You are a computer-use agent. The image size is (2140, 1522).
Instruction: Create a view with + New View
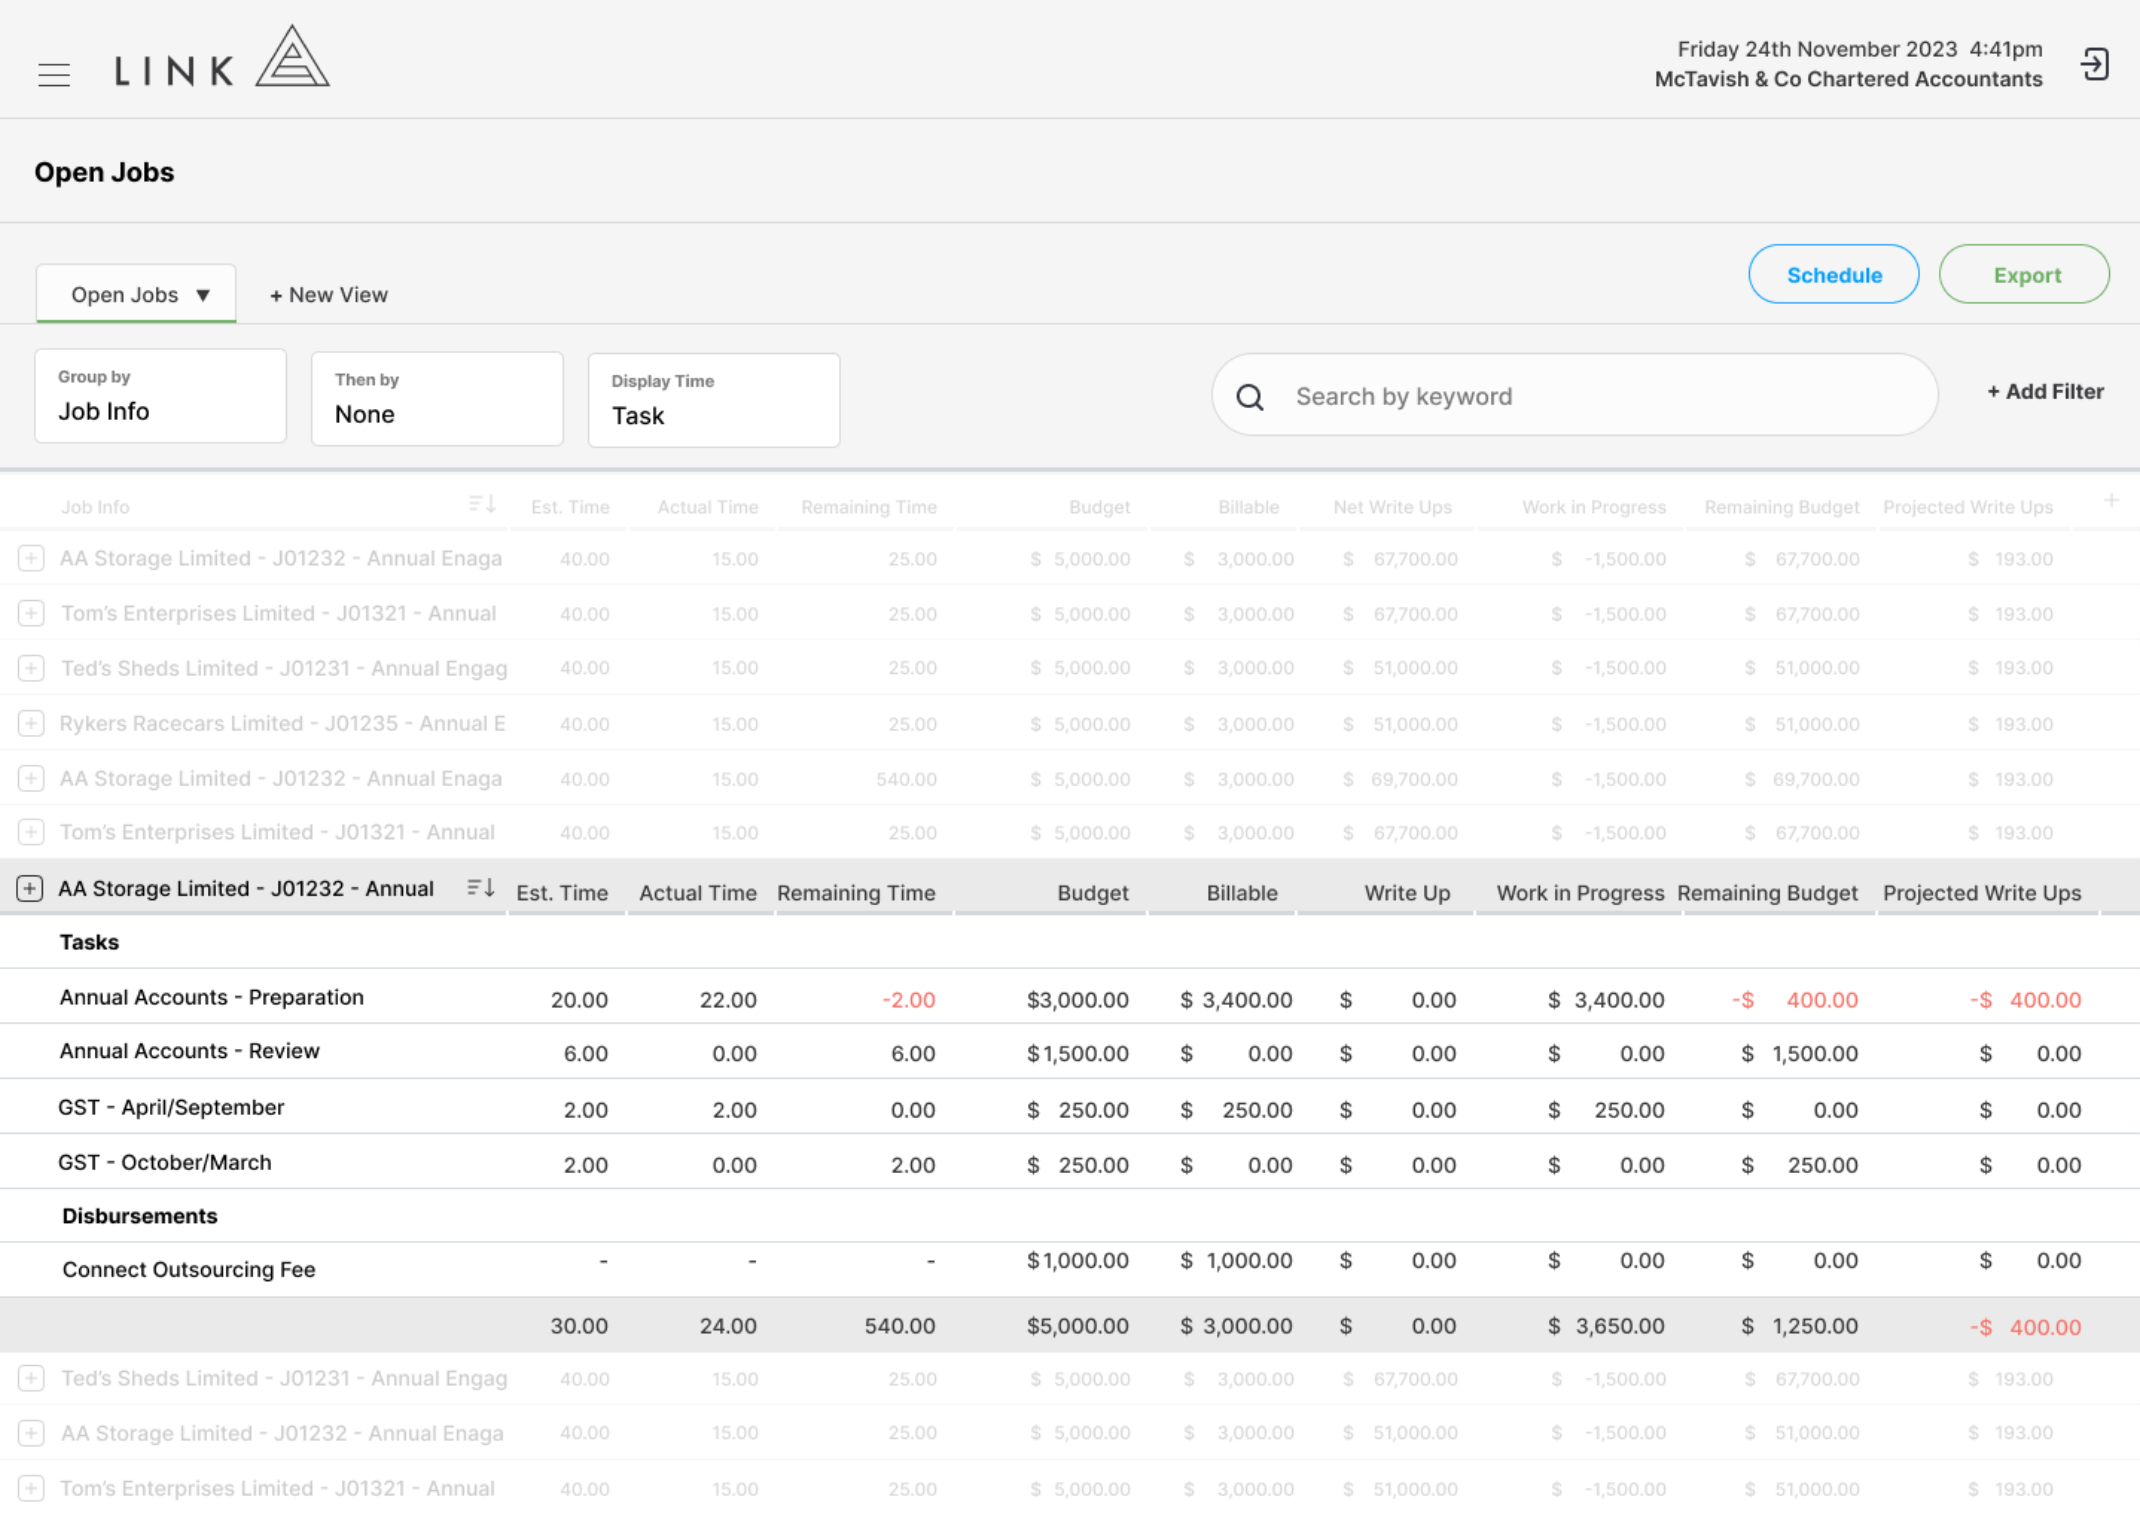pos(329,295)
